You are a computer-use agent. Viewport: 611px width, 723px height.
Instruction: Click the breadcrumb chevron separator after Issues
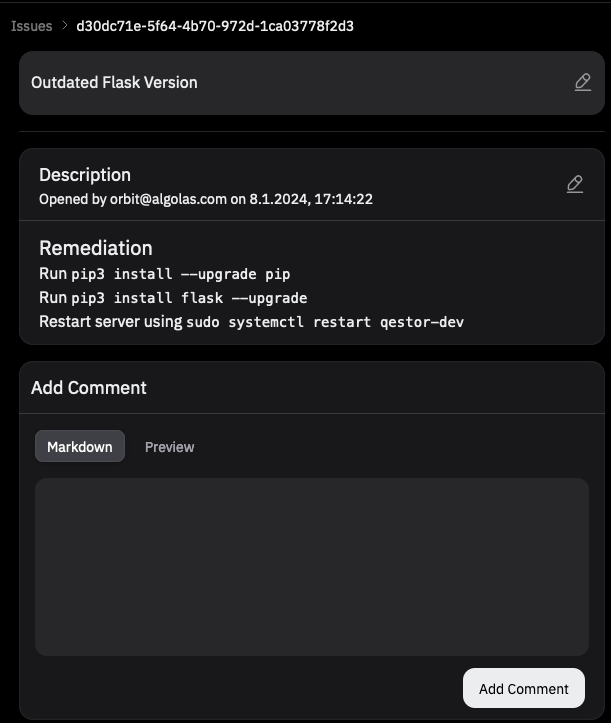coord(64,26)
